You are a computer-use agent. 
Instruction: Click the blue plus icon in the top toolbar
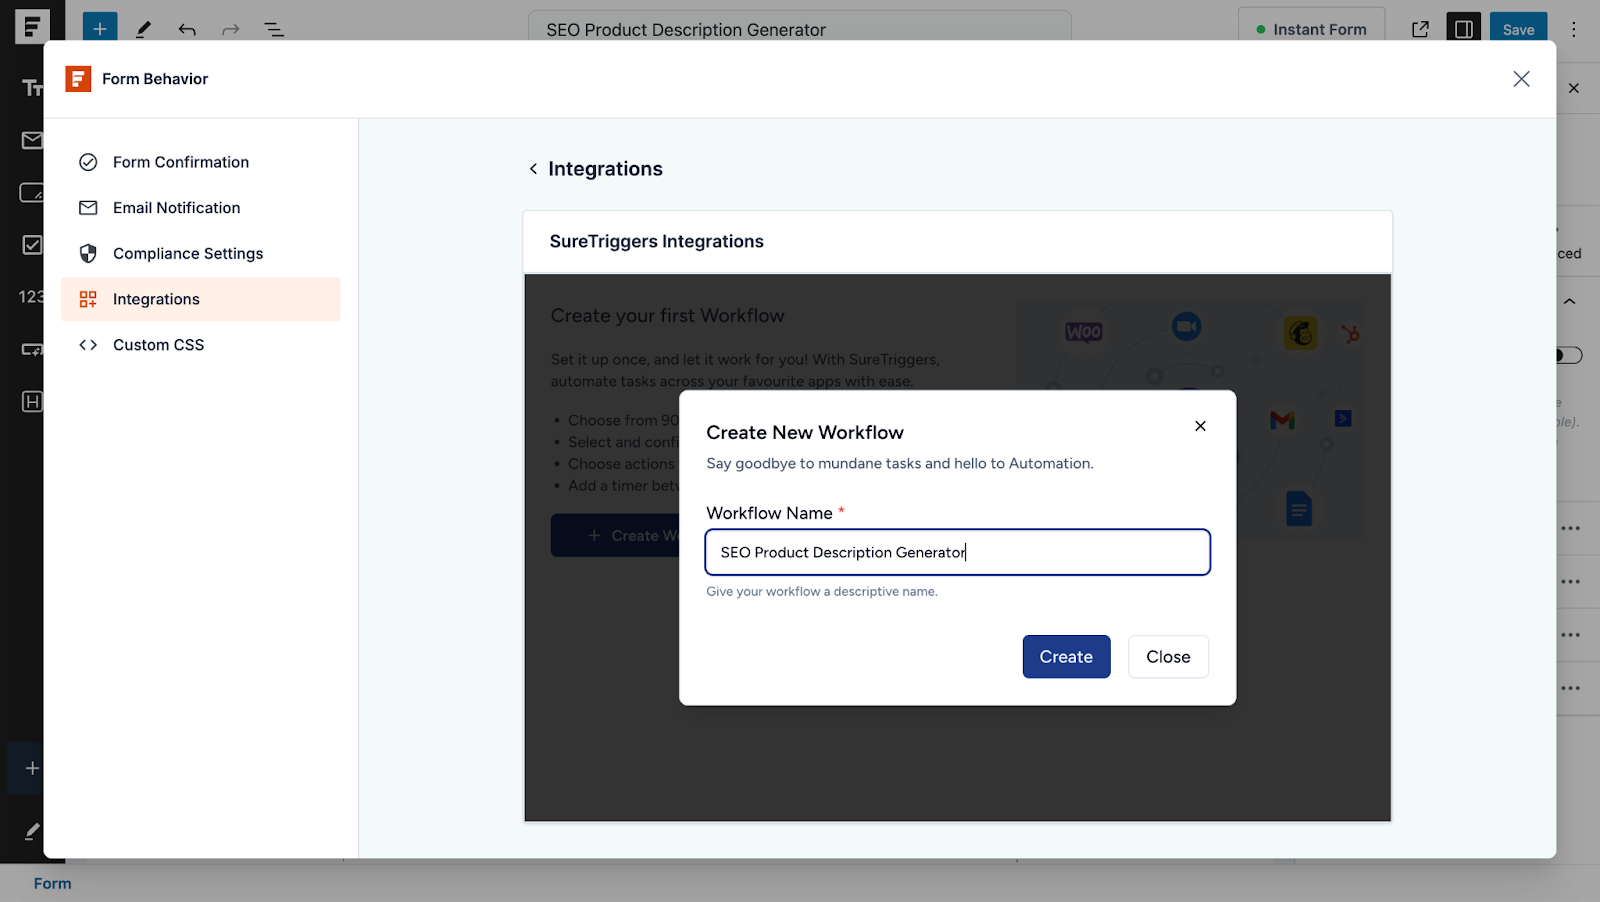pyautogui.click(x=99, y=27)
